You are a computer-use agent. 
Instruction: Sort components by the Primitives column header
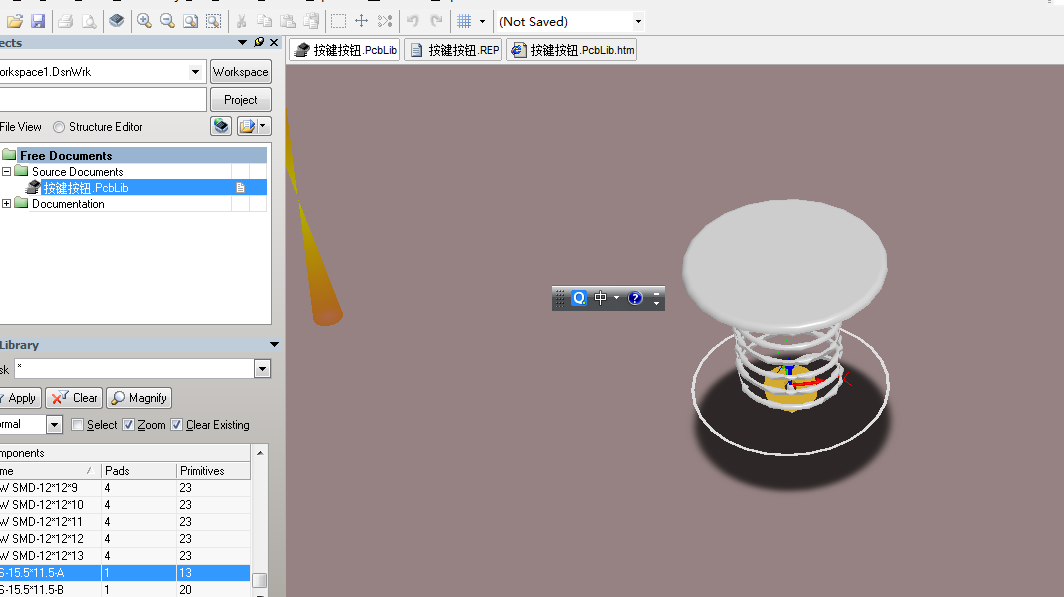click(214, 471)
